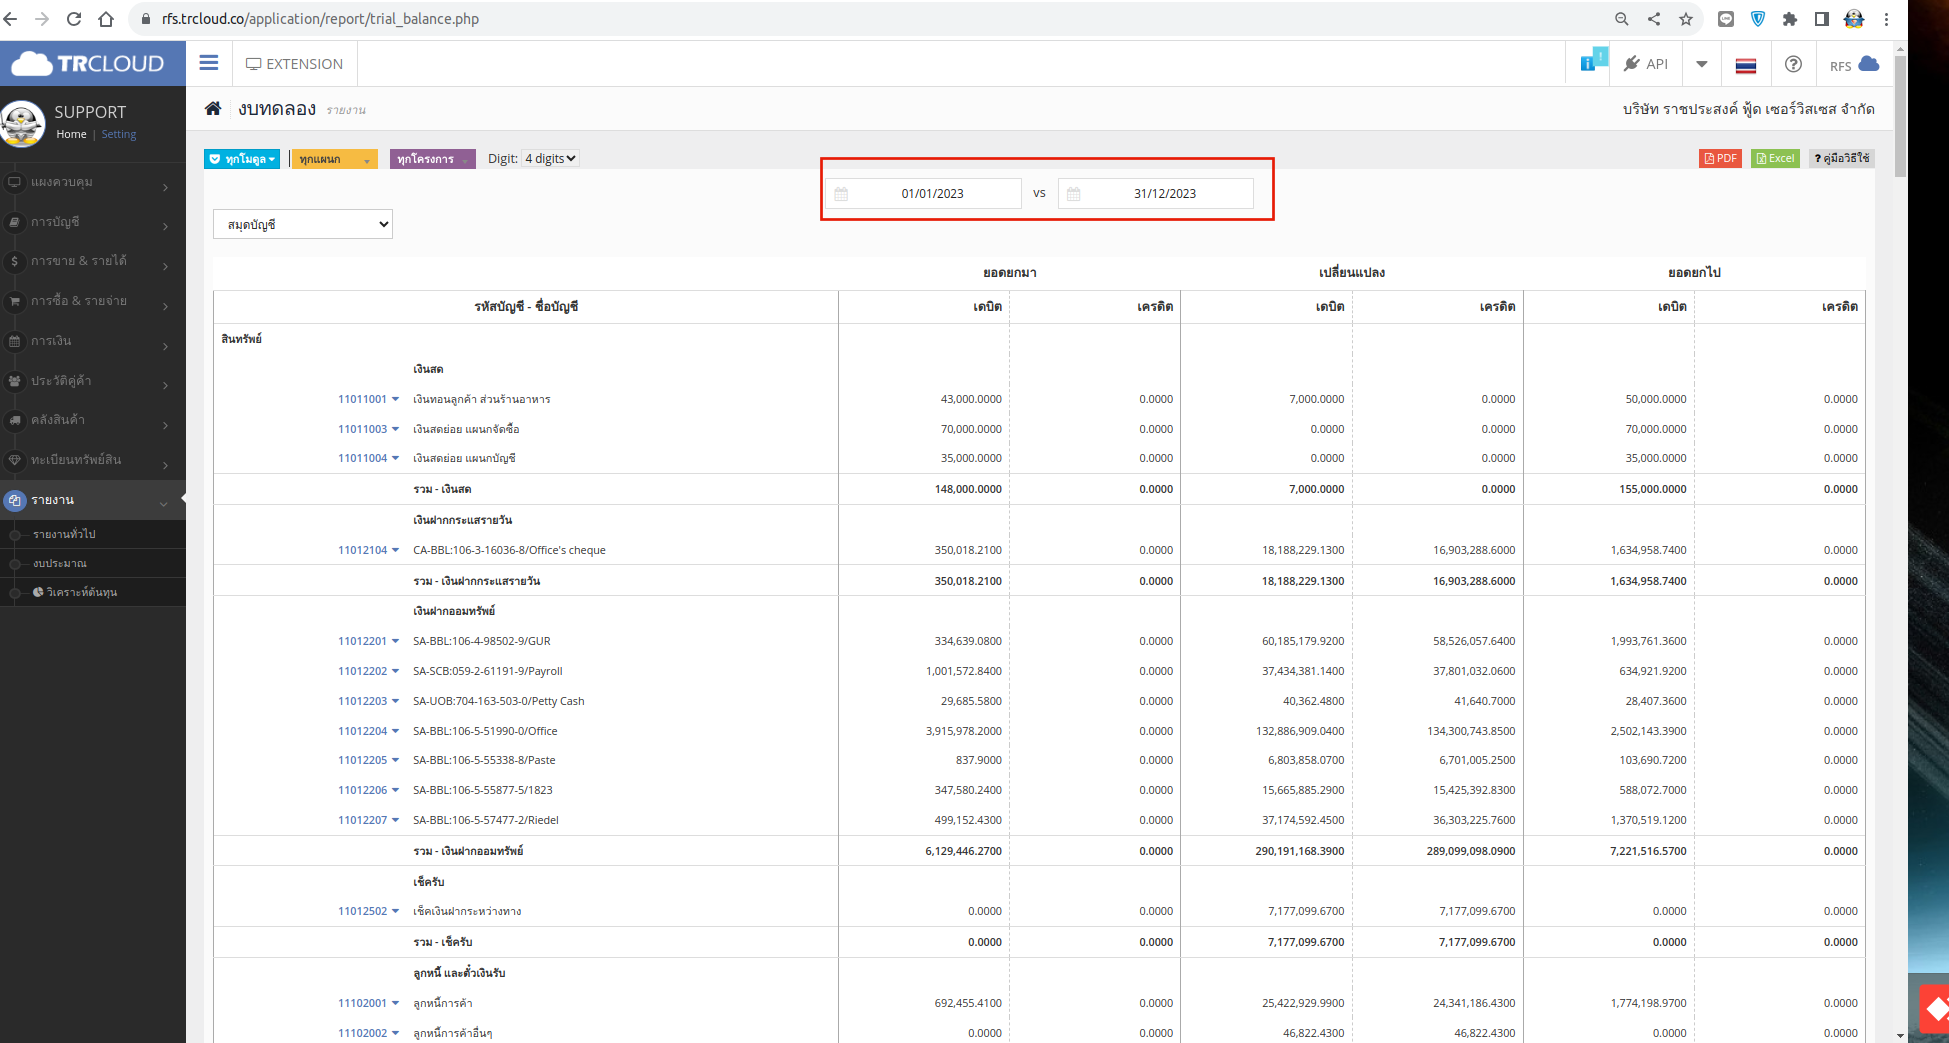Switch language via Thai flag icon
This screenshot has width=1949, height=1043.
coord(1746,65)
